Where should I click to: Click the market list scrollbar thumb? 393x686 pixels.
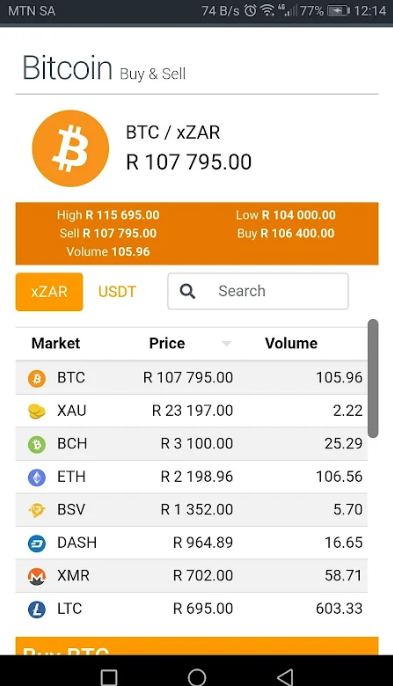click(373, 378)
